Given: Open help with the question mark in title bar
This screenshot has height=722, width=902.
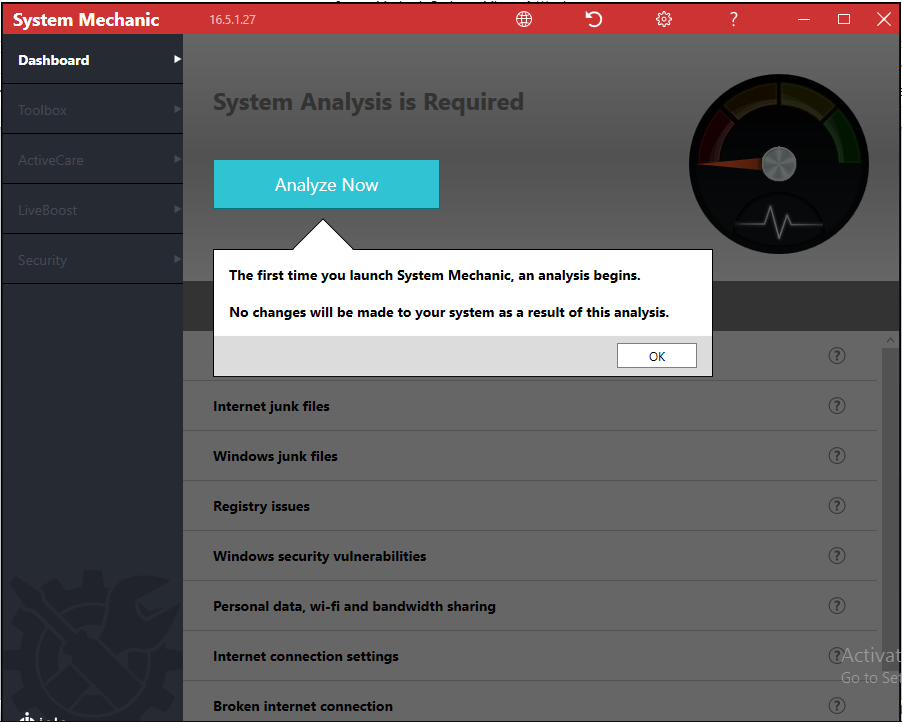Looking at the screenshot, I should click(733, 19).
